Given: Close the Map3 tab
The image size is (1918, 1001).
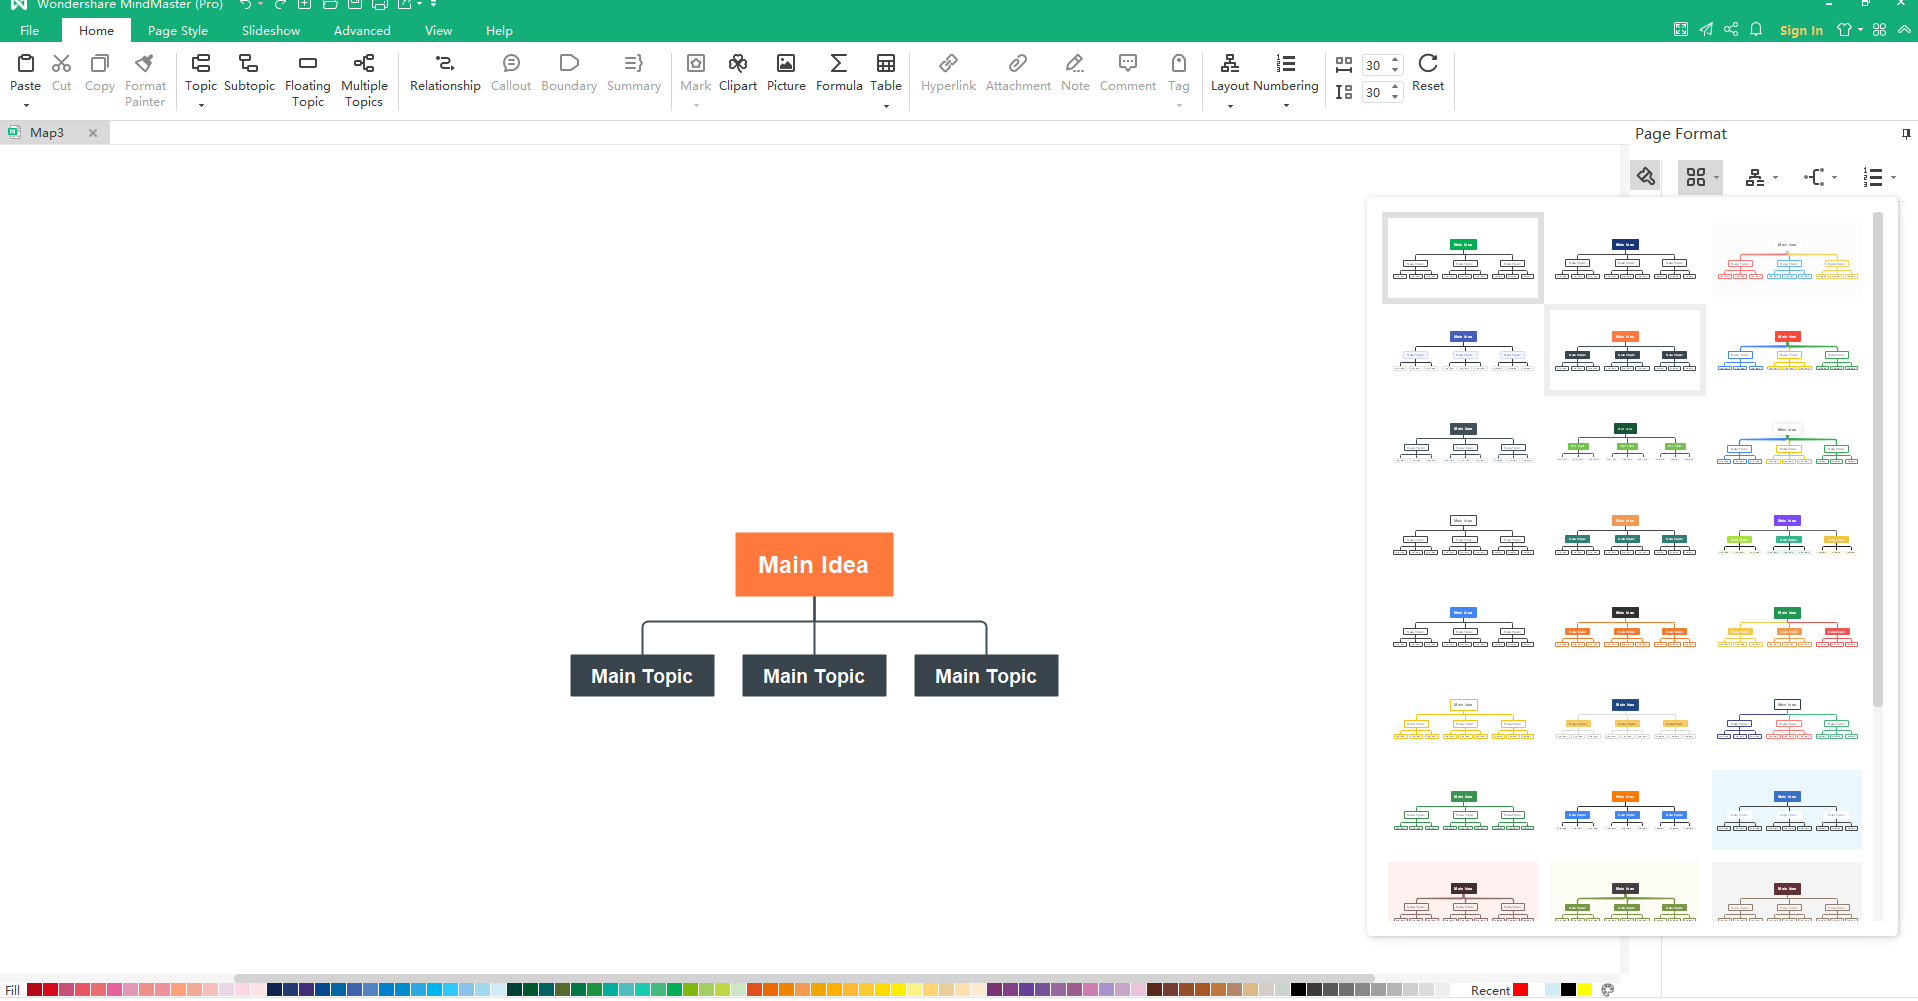Looking at the screenshot, I should pyautogui.click(x=93, y=132).
